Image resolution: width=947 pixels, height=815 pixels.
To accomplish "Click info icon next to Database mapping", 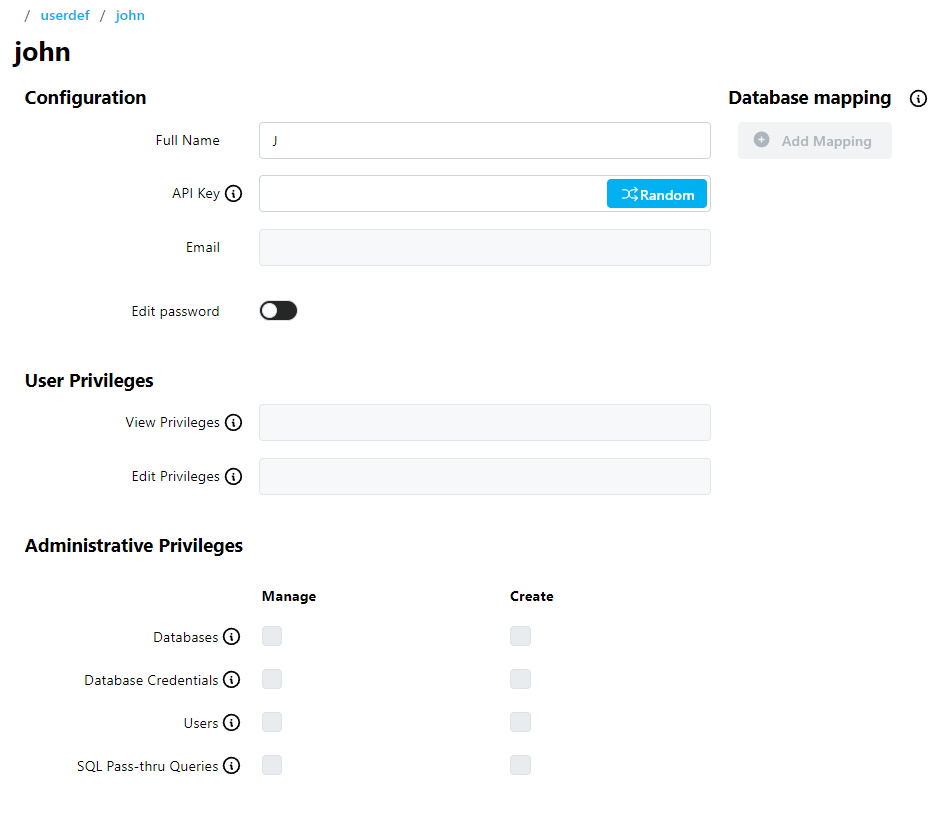I will [918, 98].
